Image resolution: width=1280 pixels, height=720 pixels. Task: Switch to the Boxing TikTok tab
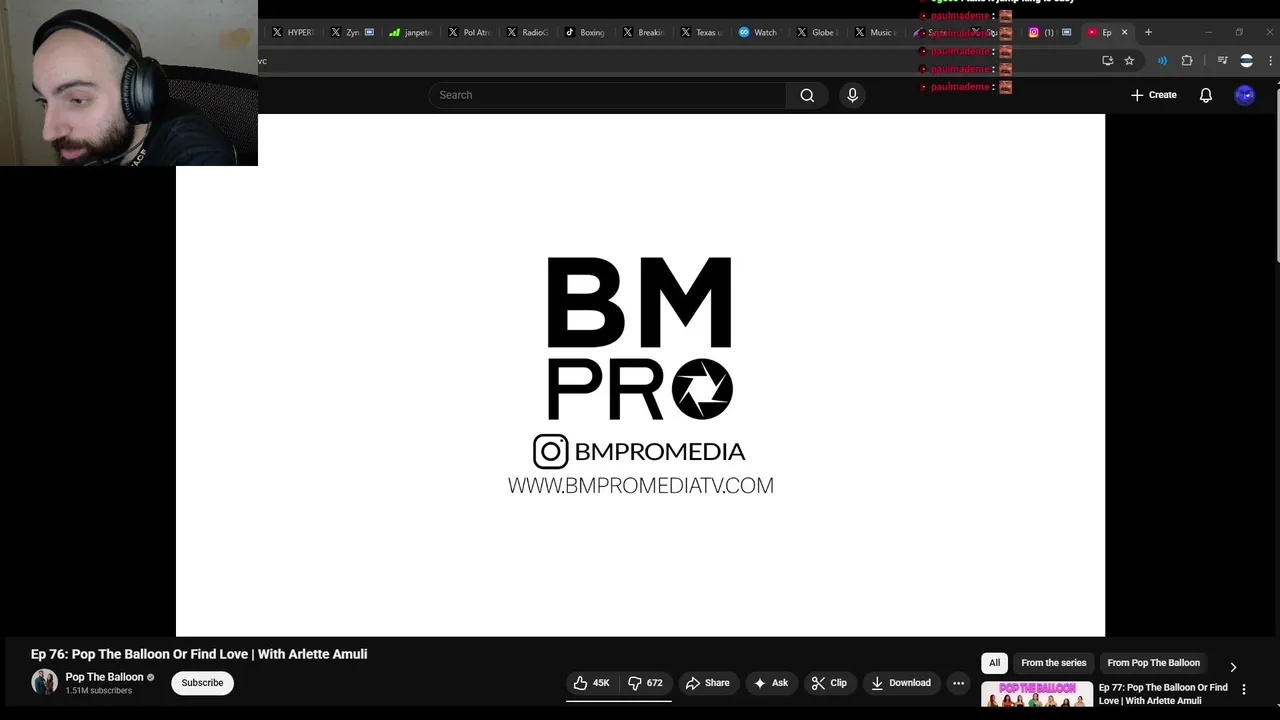[585, 32]
